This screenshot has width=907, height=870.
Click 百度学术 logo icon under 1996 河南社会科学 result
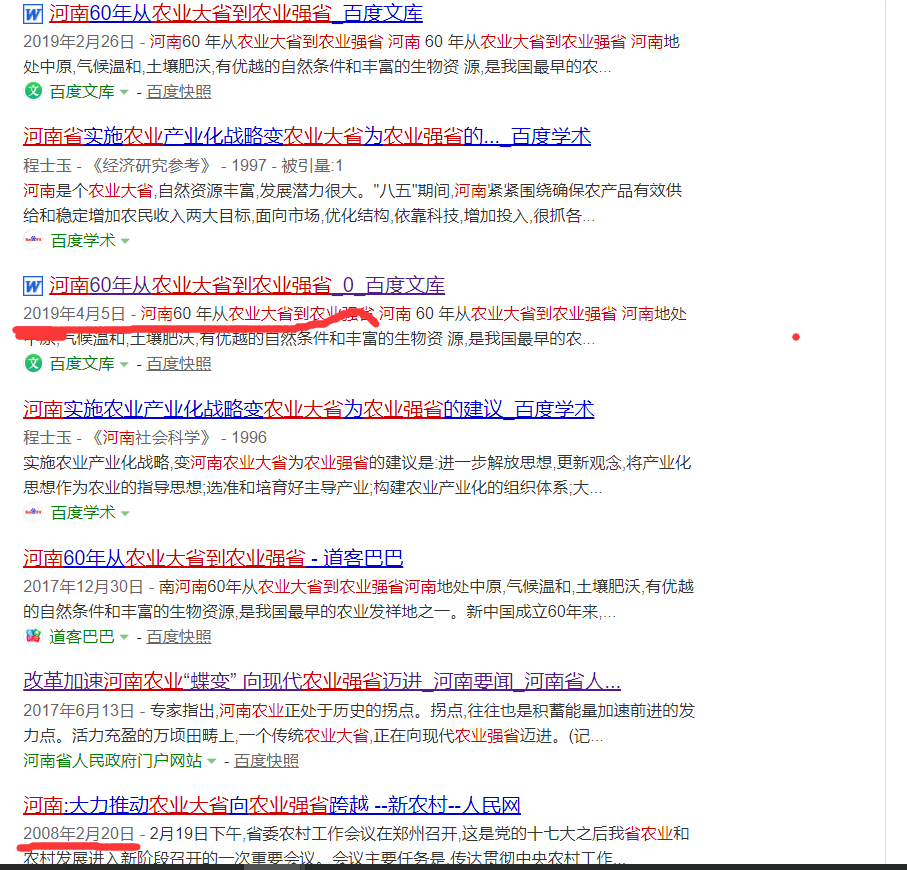point(34,511)
